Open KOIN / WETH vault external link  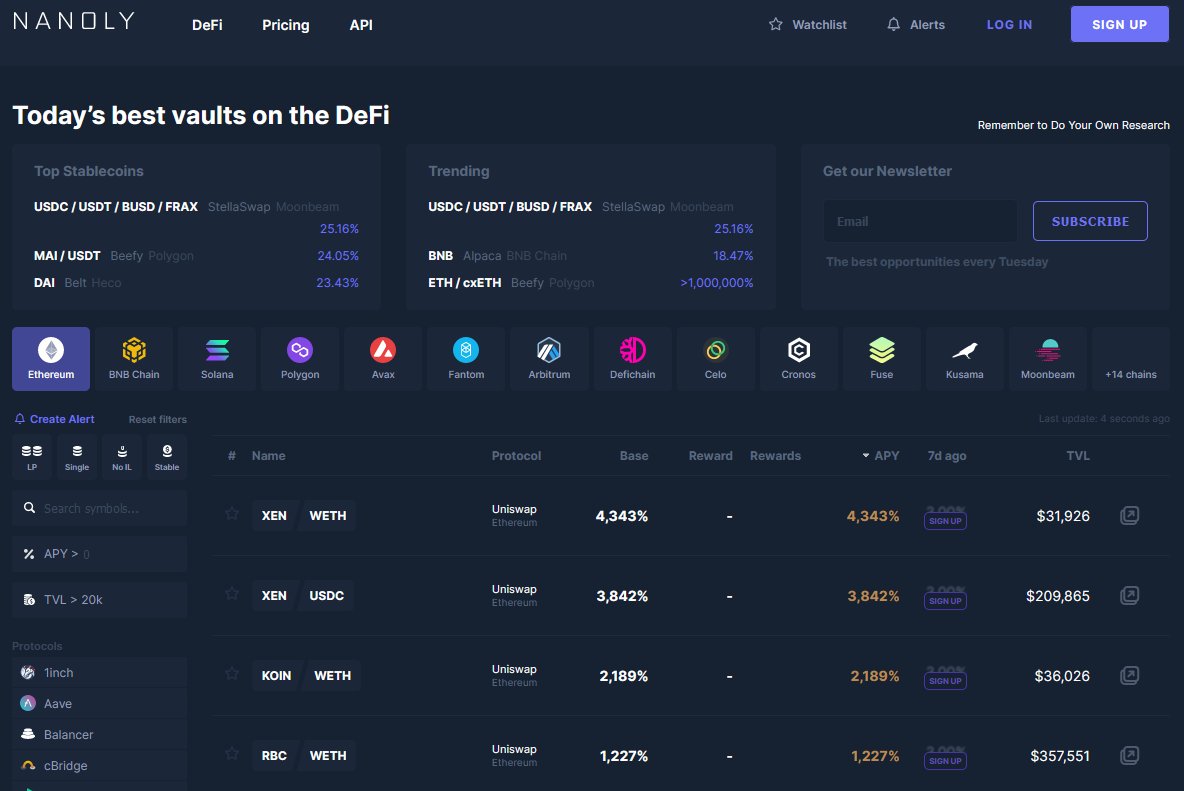1129,676
